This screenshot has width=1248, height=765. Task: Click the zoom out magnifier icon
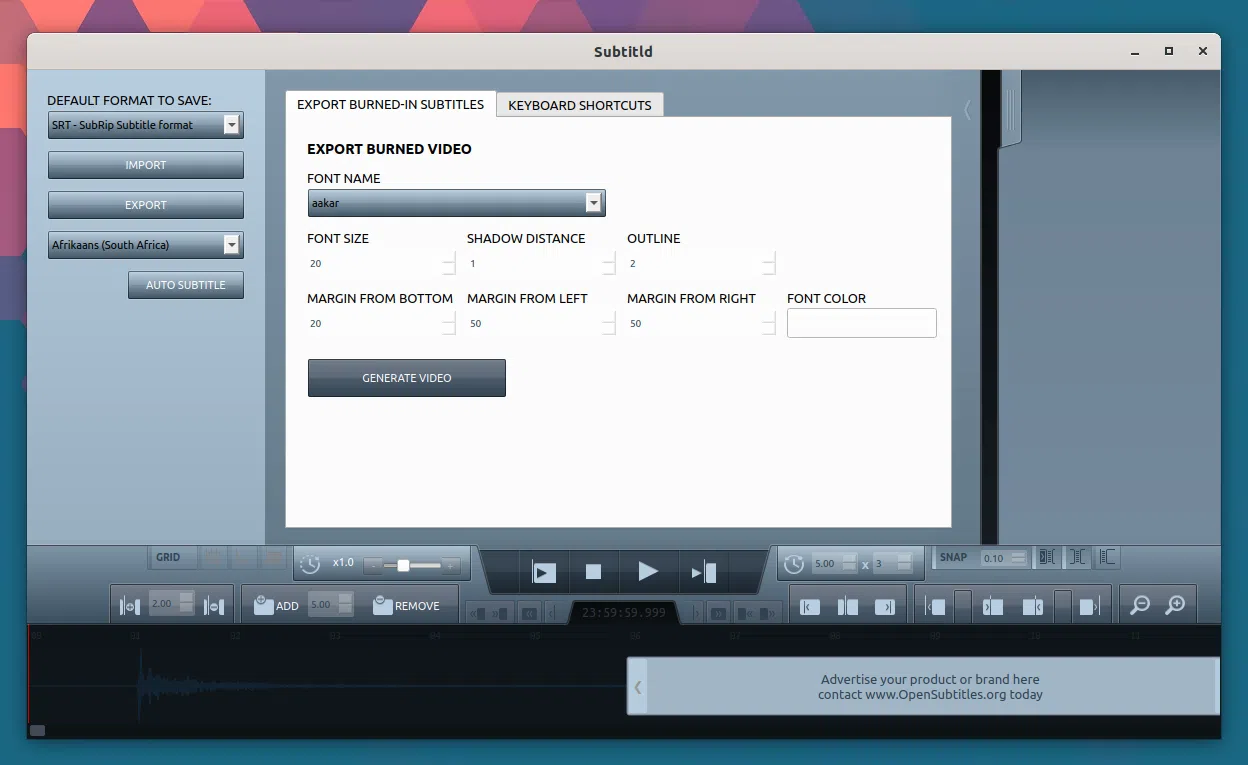point(1139,605)
